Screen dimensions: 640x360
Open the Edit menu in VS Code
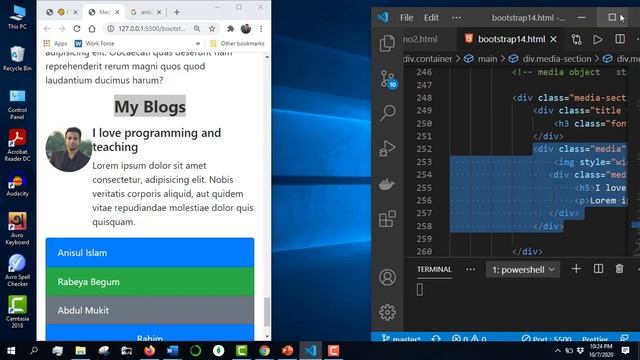[x=431, y=18]
